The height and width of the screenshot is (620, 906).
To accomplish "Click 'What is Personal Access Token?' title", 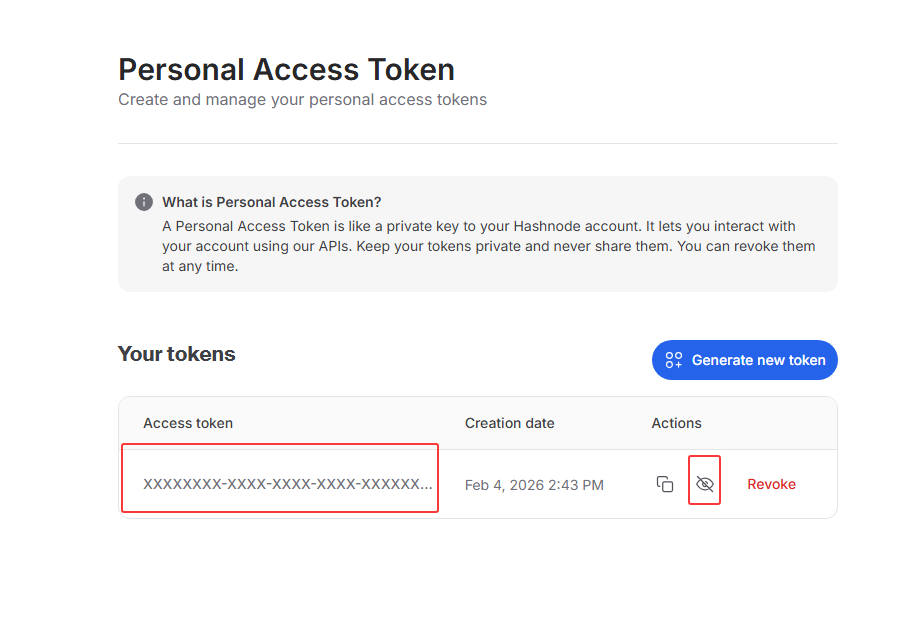I will click(x=272, y=202).
